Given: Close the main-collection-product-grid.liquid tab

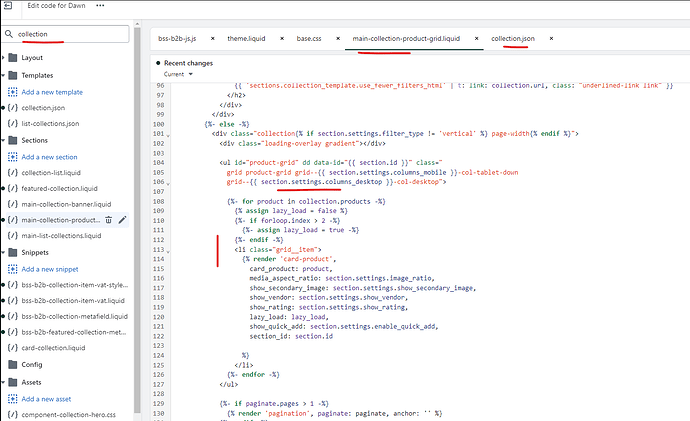Looking at the screenshot, I should (474, 38).
